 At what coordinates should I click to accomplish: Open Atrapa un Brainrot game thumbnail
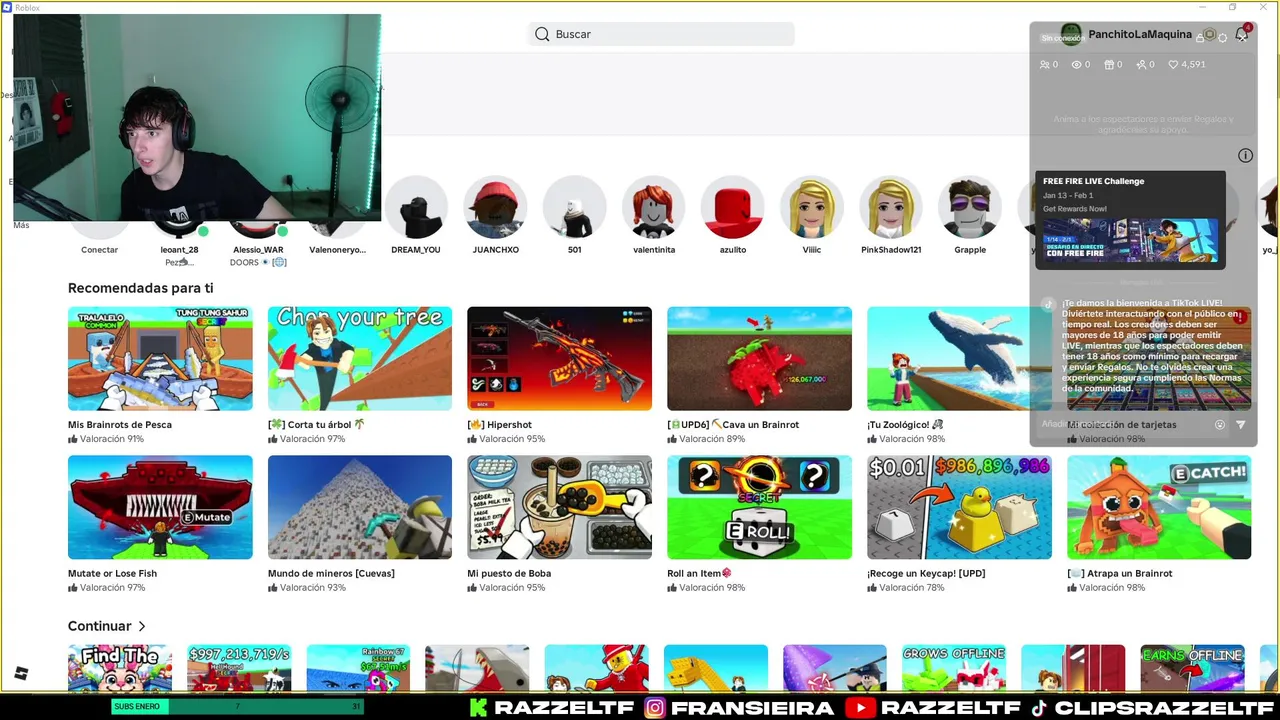click(x=1159, y=507)
